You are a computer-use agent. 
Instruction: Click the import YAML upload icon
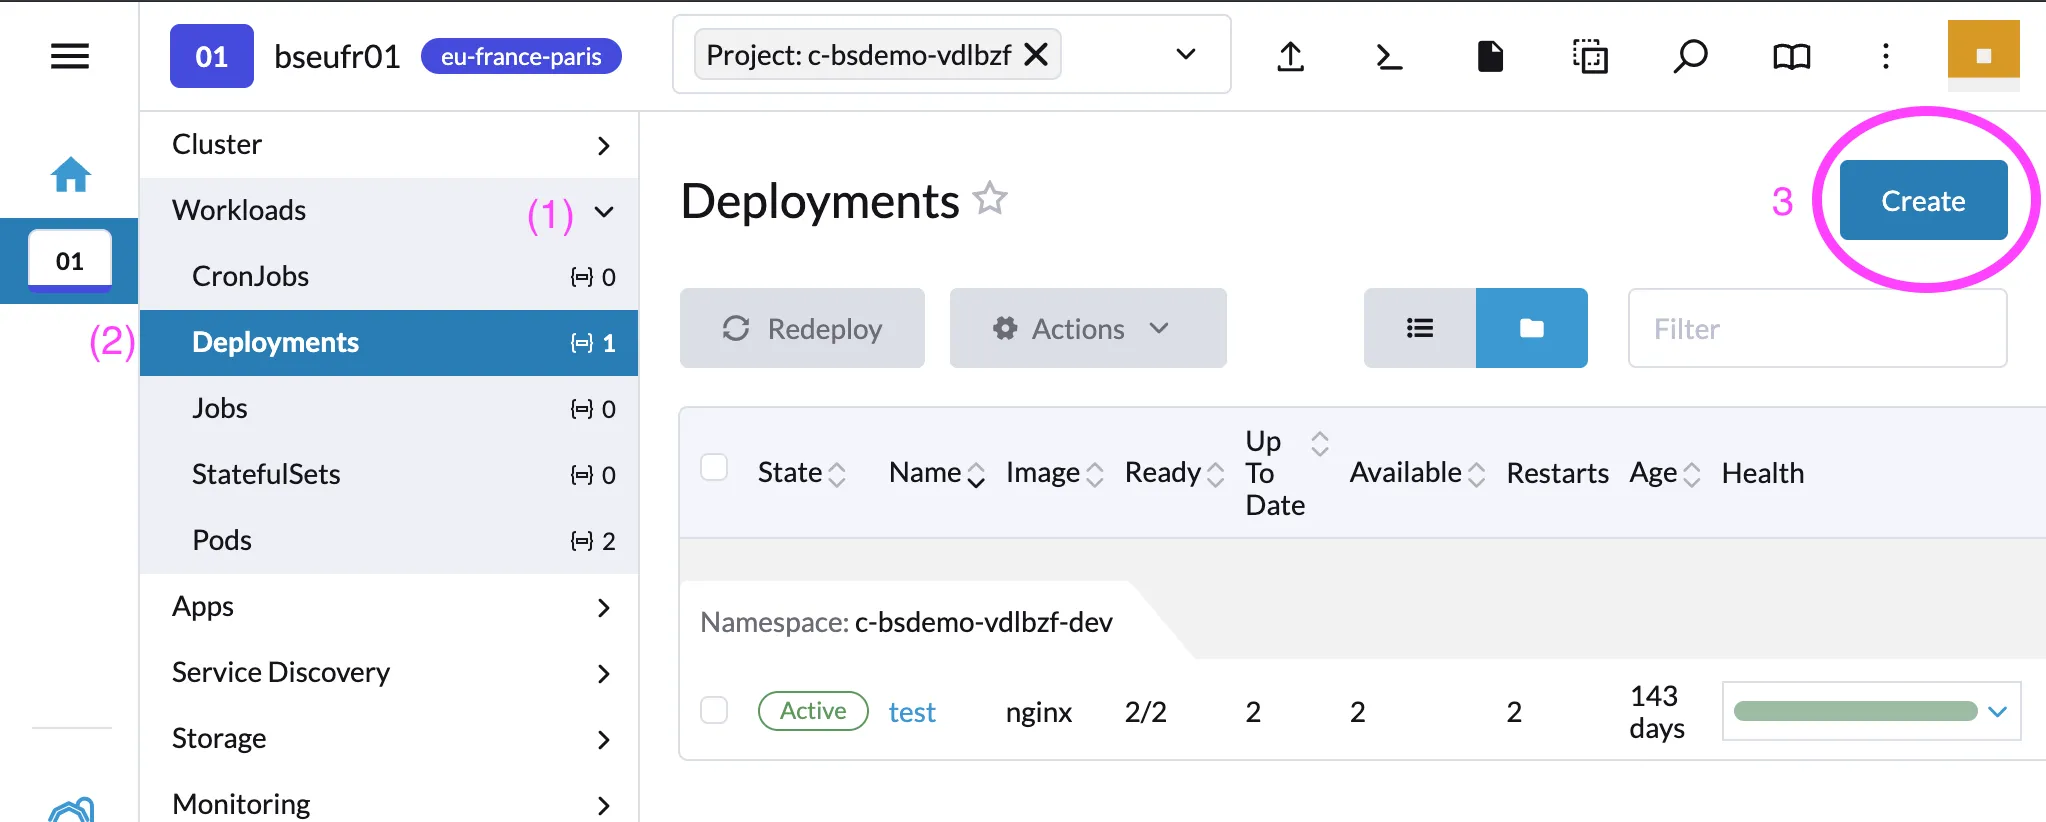1290,56
